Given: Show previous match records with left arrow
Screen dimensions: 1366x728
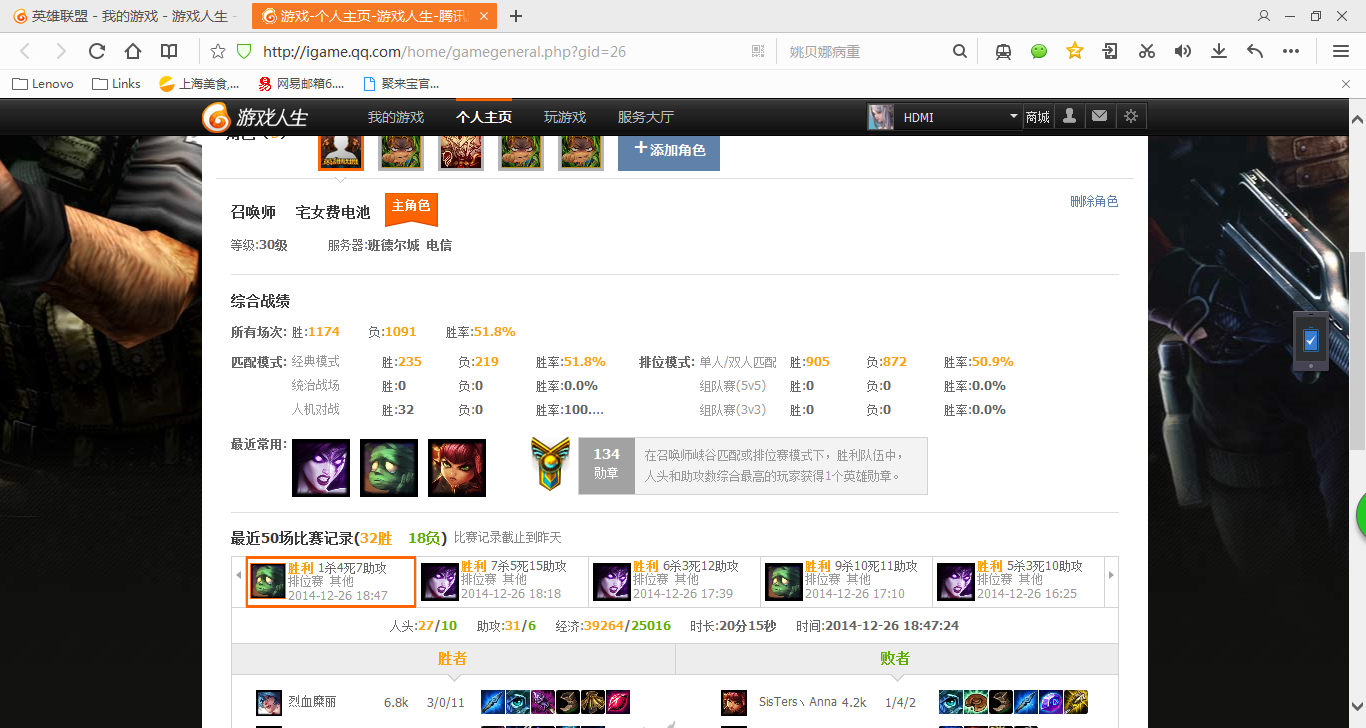Looking at the screenshot, I should tap(239, 575).
